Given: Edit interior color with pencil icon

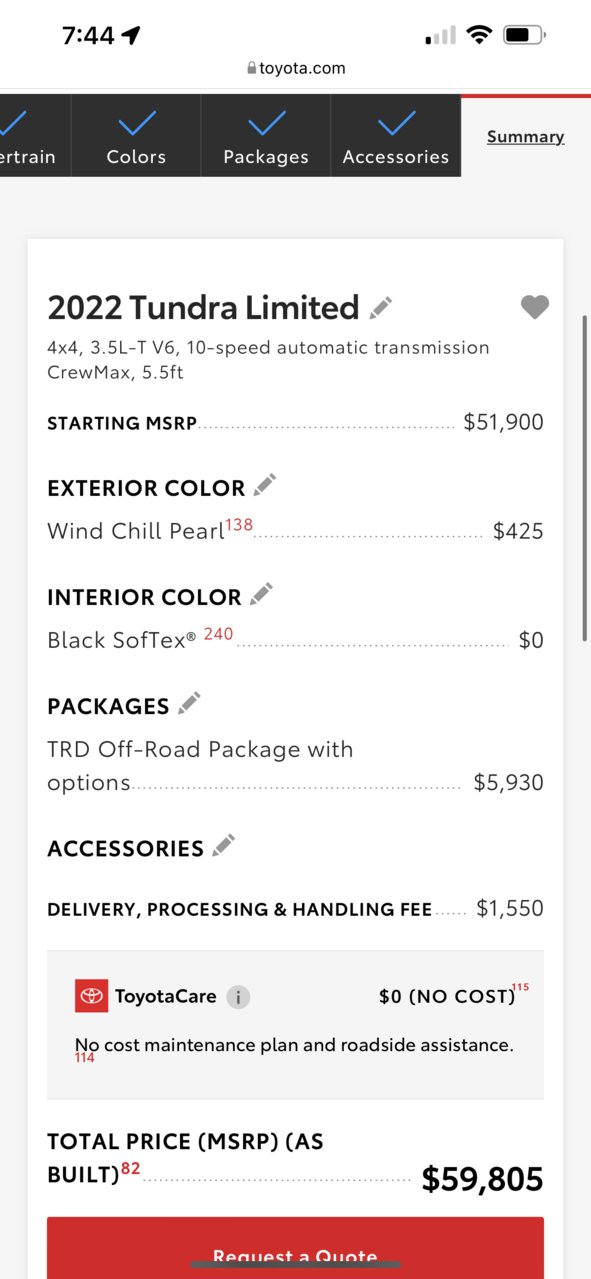Looking at the screenshot, I should [261, 594].
